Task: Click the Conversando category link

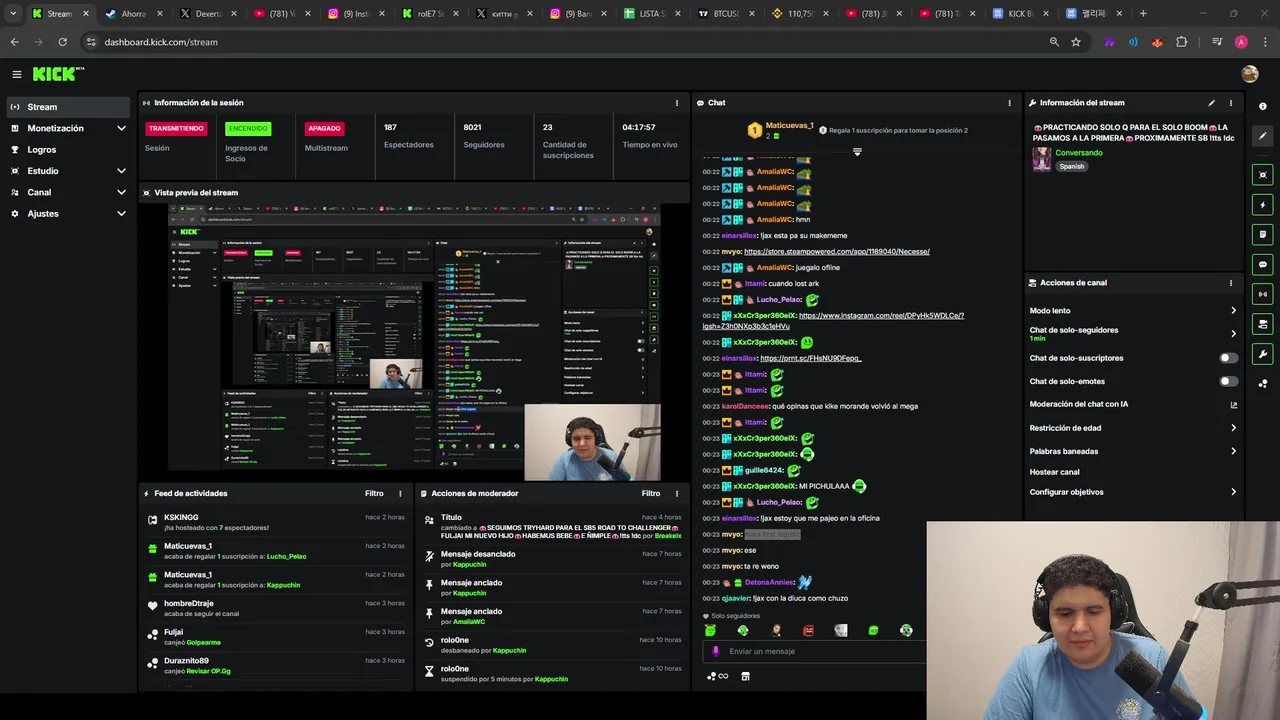Action: click(x=1079, y=153)
